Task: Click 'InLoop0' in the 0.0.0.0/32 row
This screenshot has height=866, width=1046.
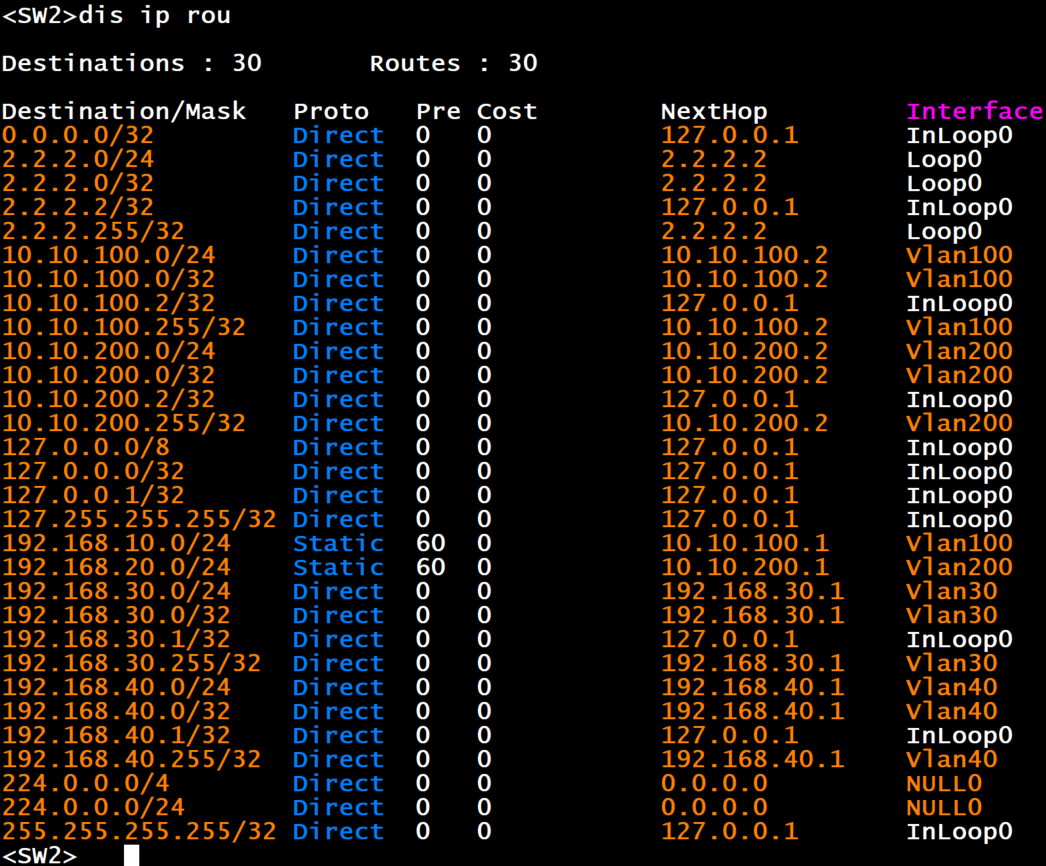Action: coord(959,135)
